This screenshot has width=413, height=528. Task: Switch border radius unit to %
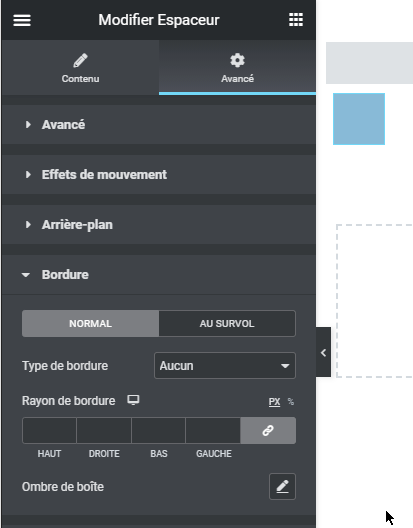tap(291, 402)
